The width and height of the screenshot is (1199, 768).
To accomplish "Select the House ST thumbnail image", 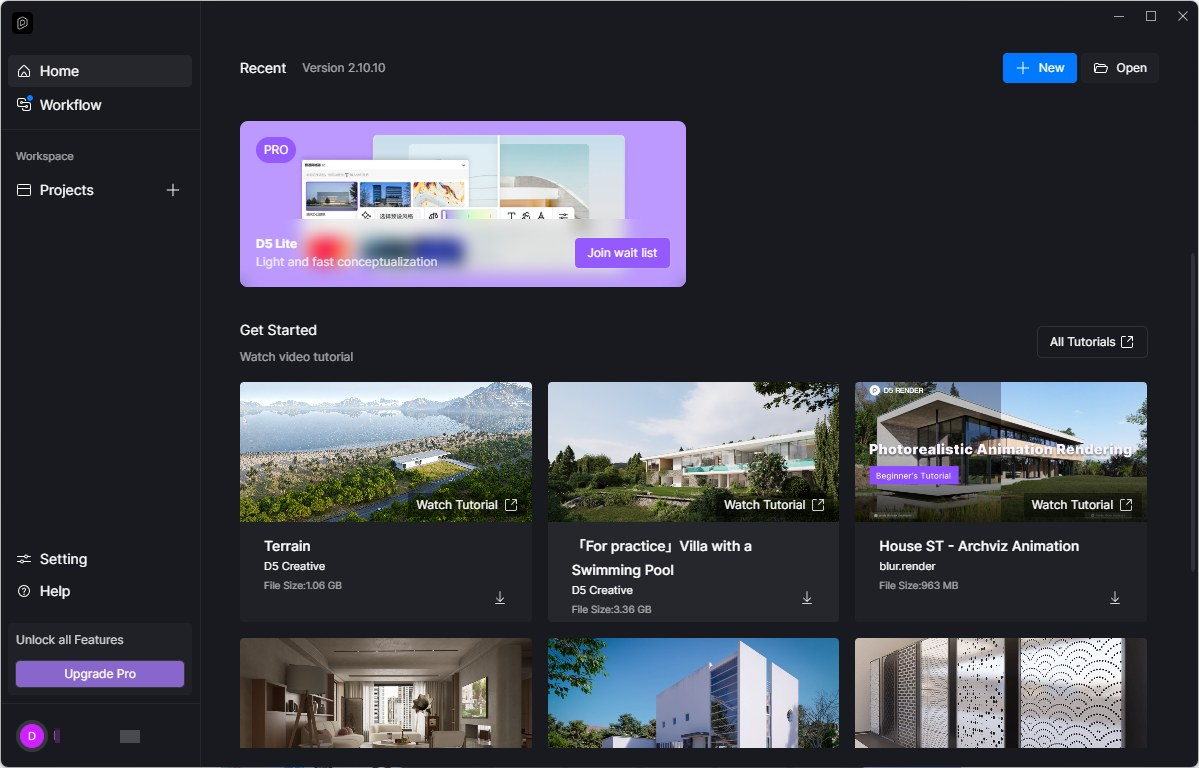I will [x=1001, y=452].
